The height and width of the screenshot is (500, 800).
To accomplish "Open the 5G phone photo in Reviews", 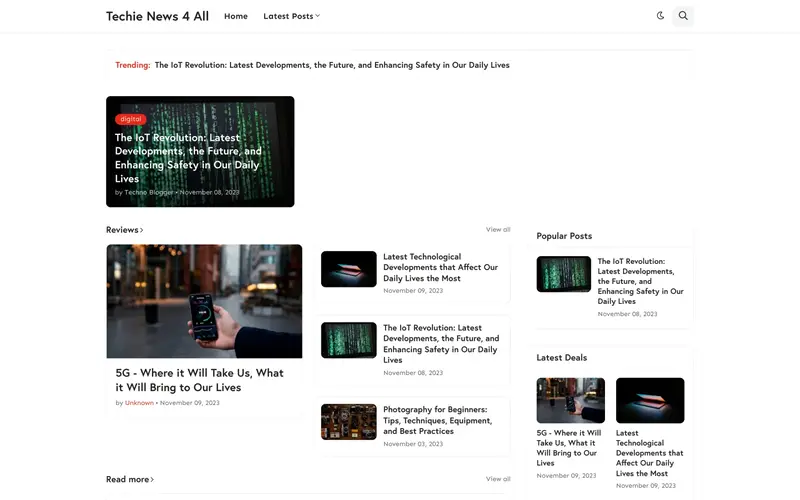I will pos(204,301).
